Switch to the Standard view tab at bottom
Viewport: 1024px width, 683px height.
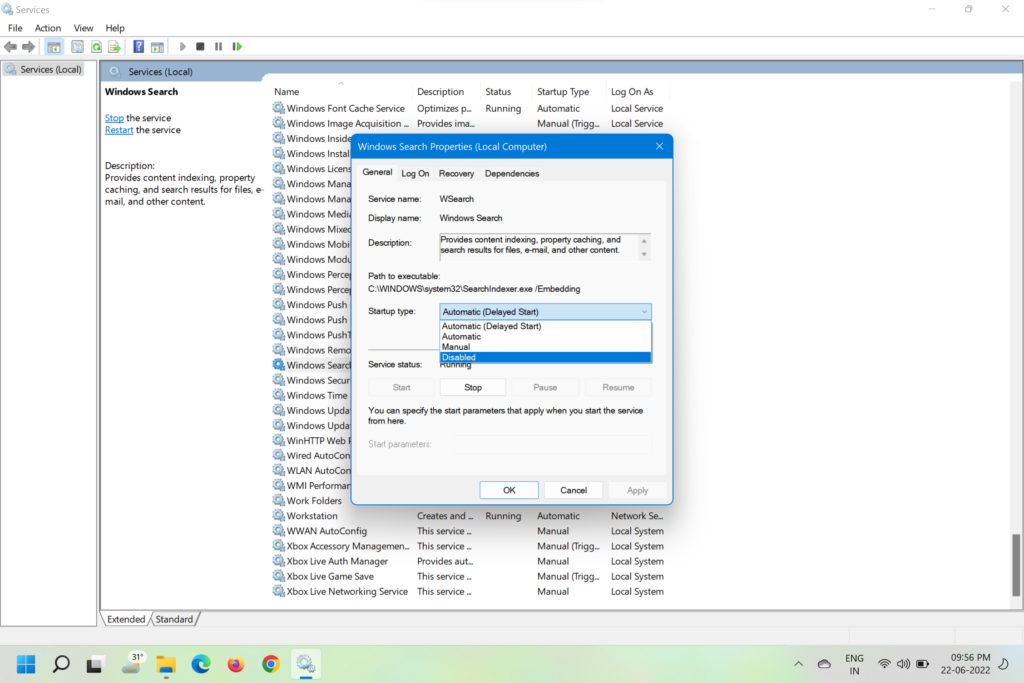pos(174,619)
